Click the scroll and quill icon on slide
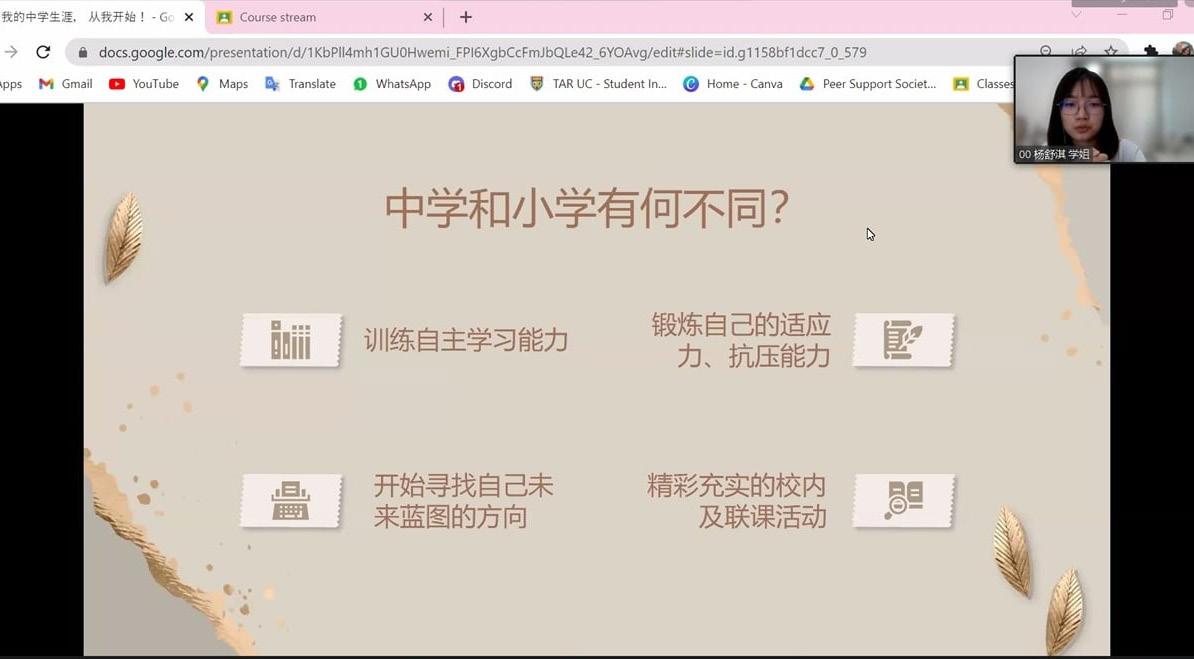Viewport: 1194px width, 659px height. 903,341
